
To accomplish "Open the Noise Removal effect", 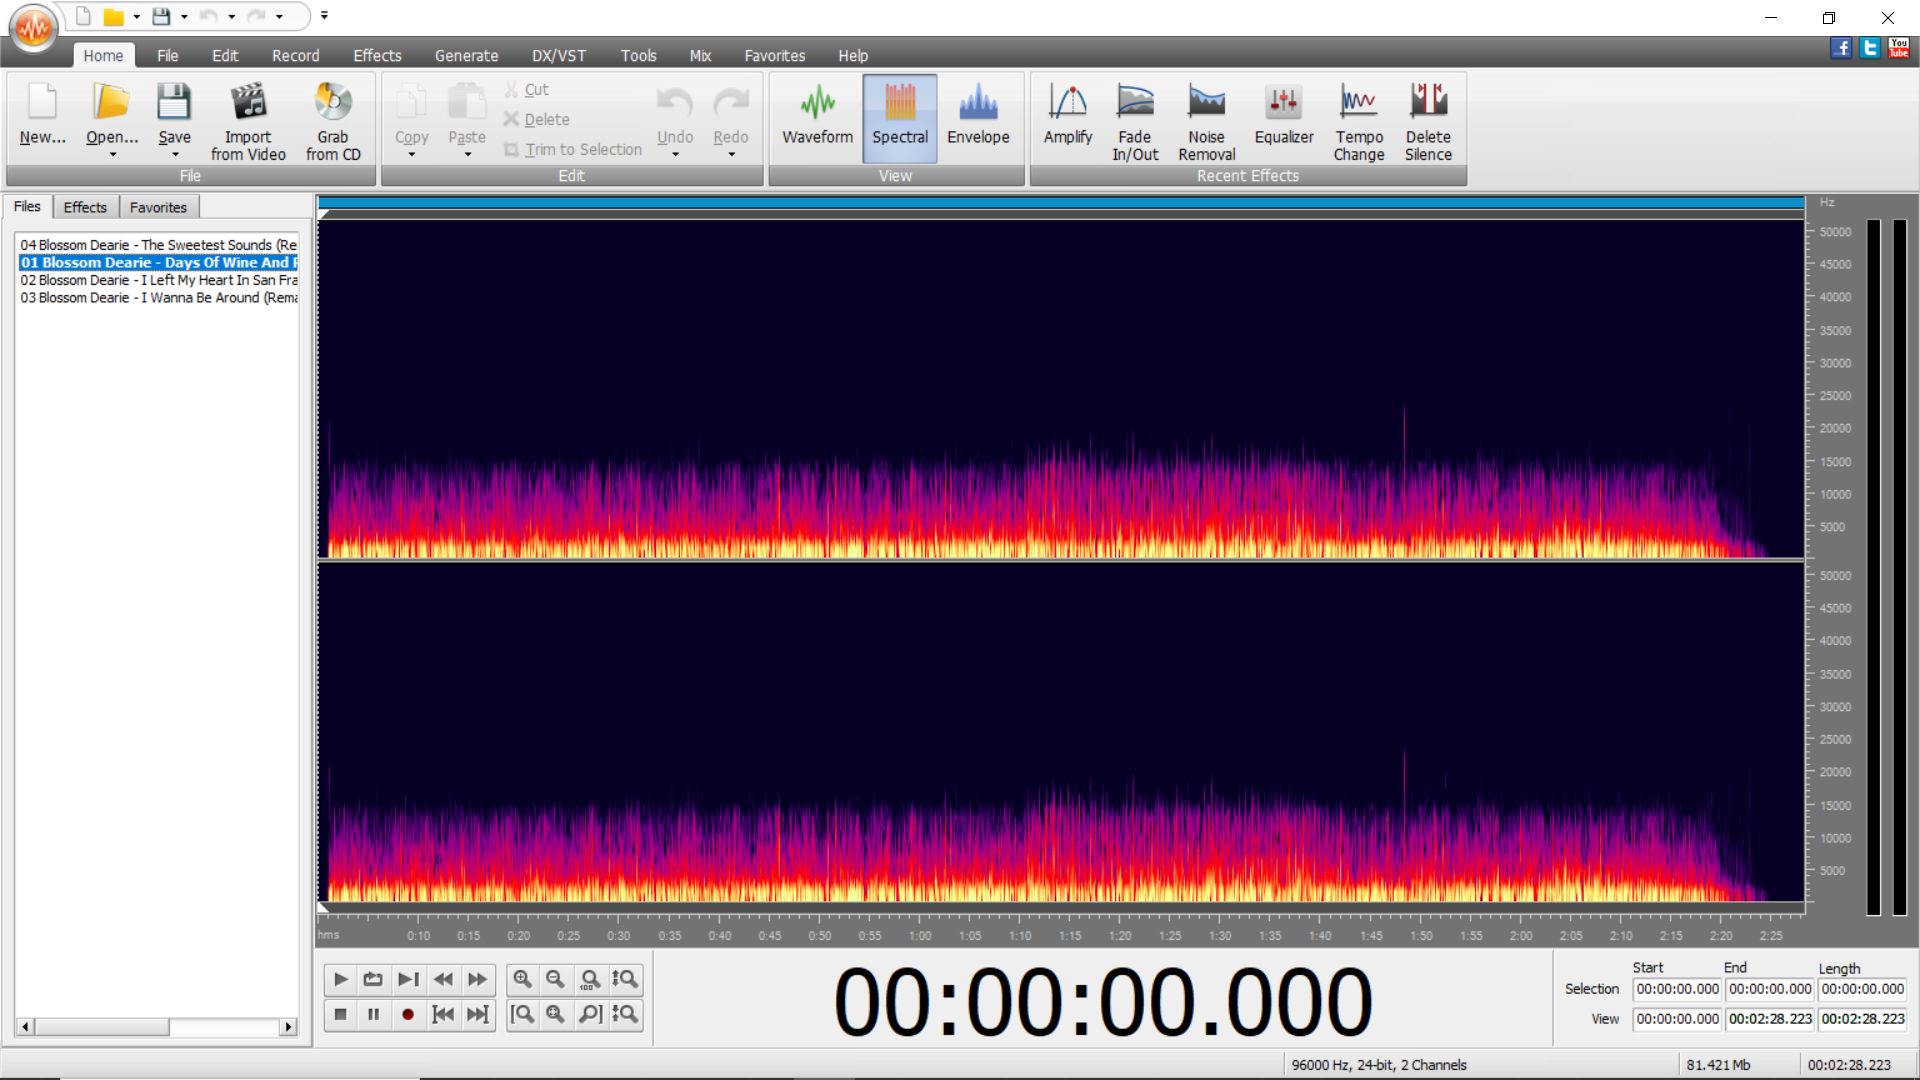I will point(1206,120).
